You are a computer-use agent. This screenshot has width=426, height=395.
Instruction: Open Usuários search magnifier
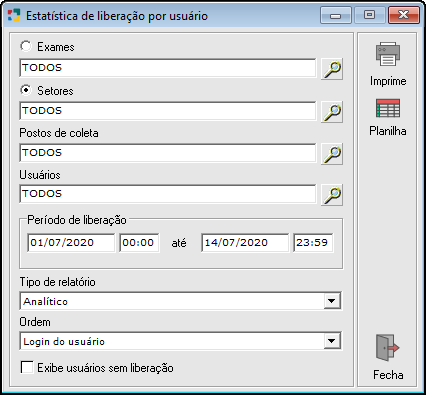(332, 195)
